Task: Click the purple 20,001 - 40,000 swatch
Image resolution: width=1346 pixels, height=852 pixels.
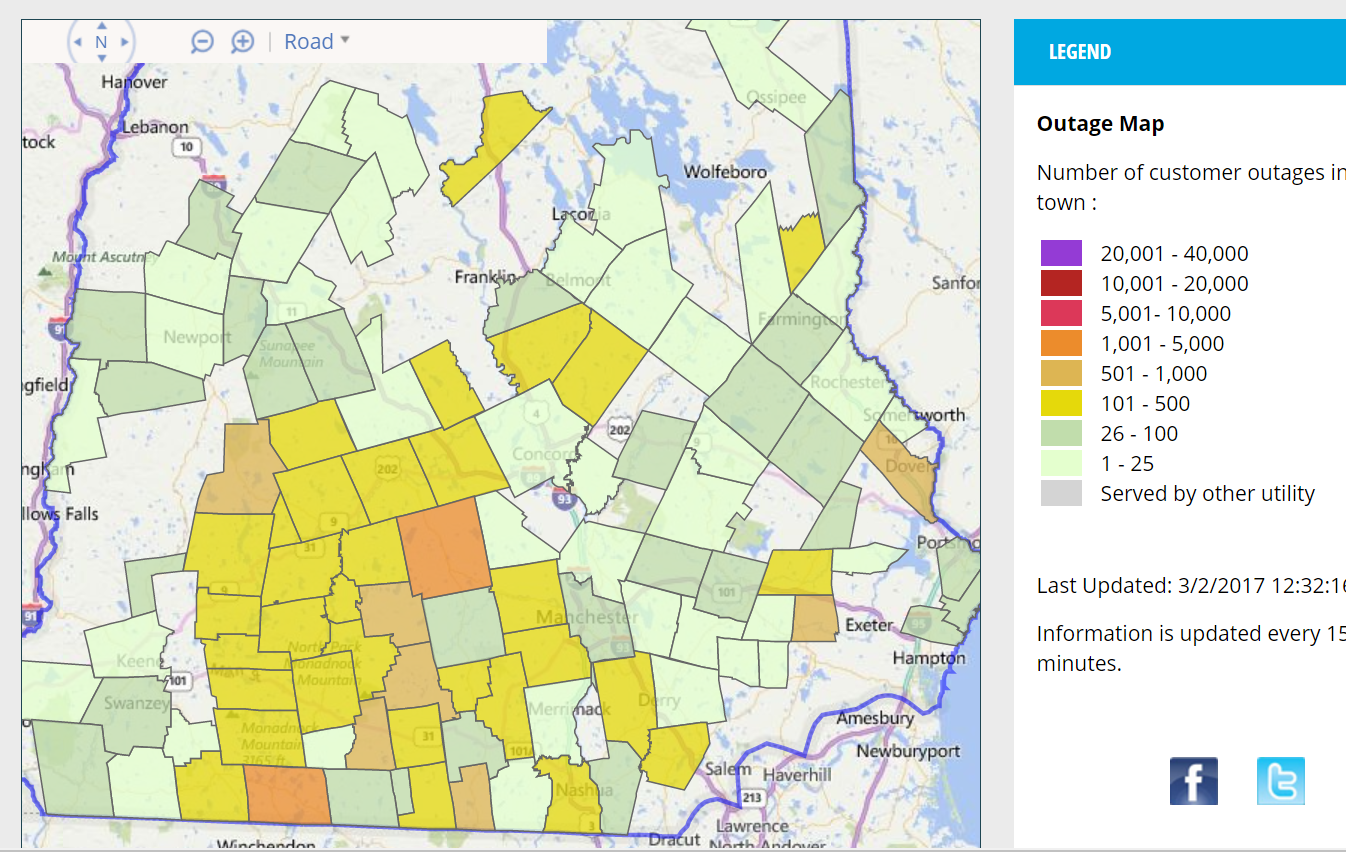Action: tap(1061, 253)
